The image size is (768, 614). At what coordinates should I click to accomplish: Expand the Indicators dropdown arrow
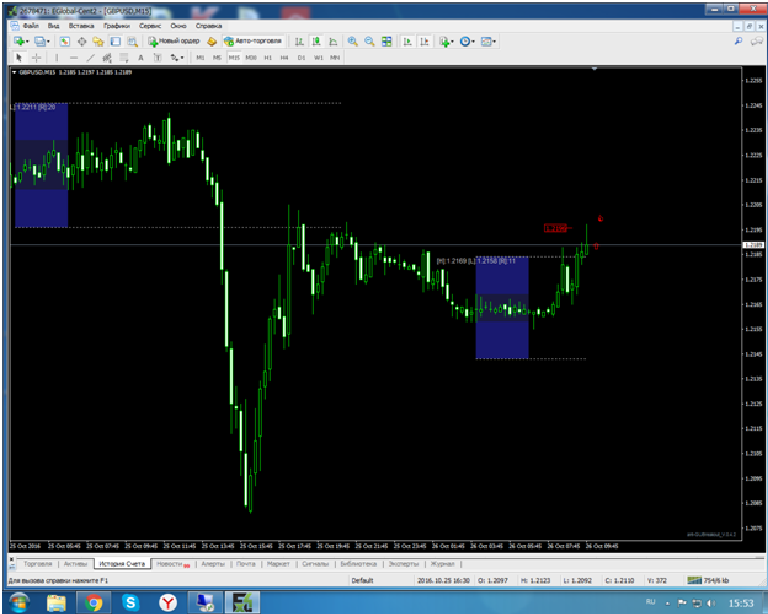point(452,42)
